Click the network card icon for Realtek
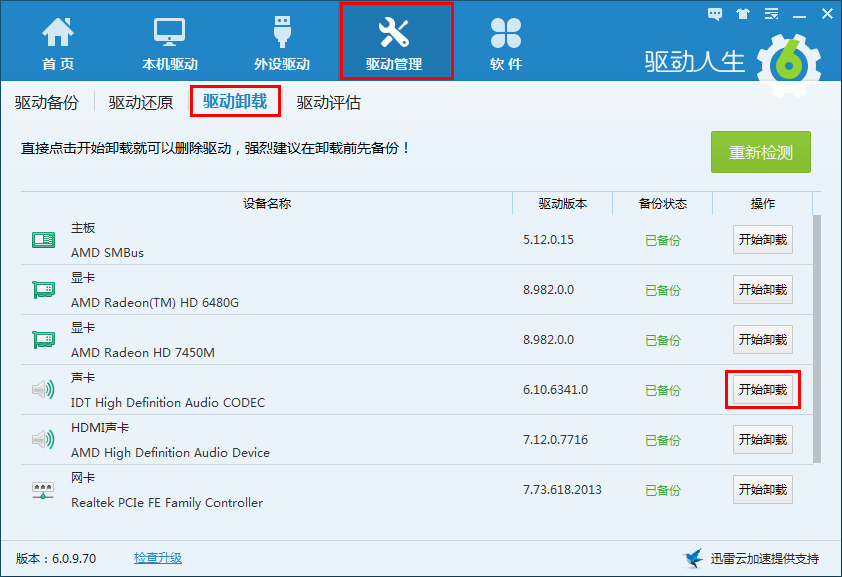The width and height of the screenshot is (842, 577). 43,490
